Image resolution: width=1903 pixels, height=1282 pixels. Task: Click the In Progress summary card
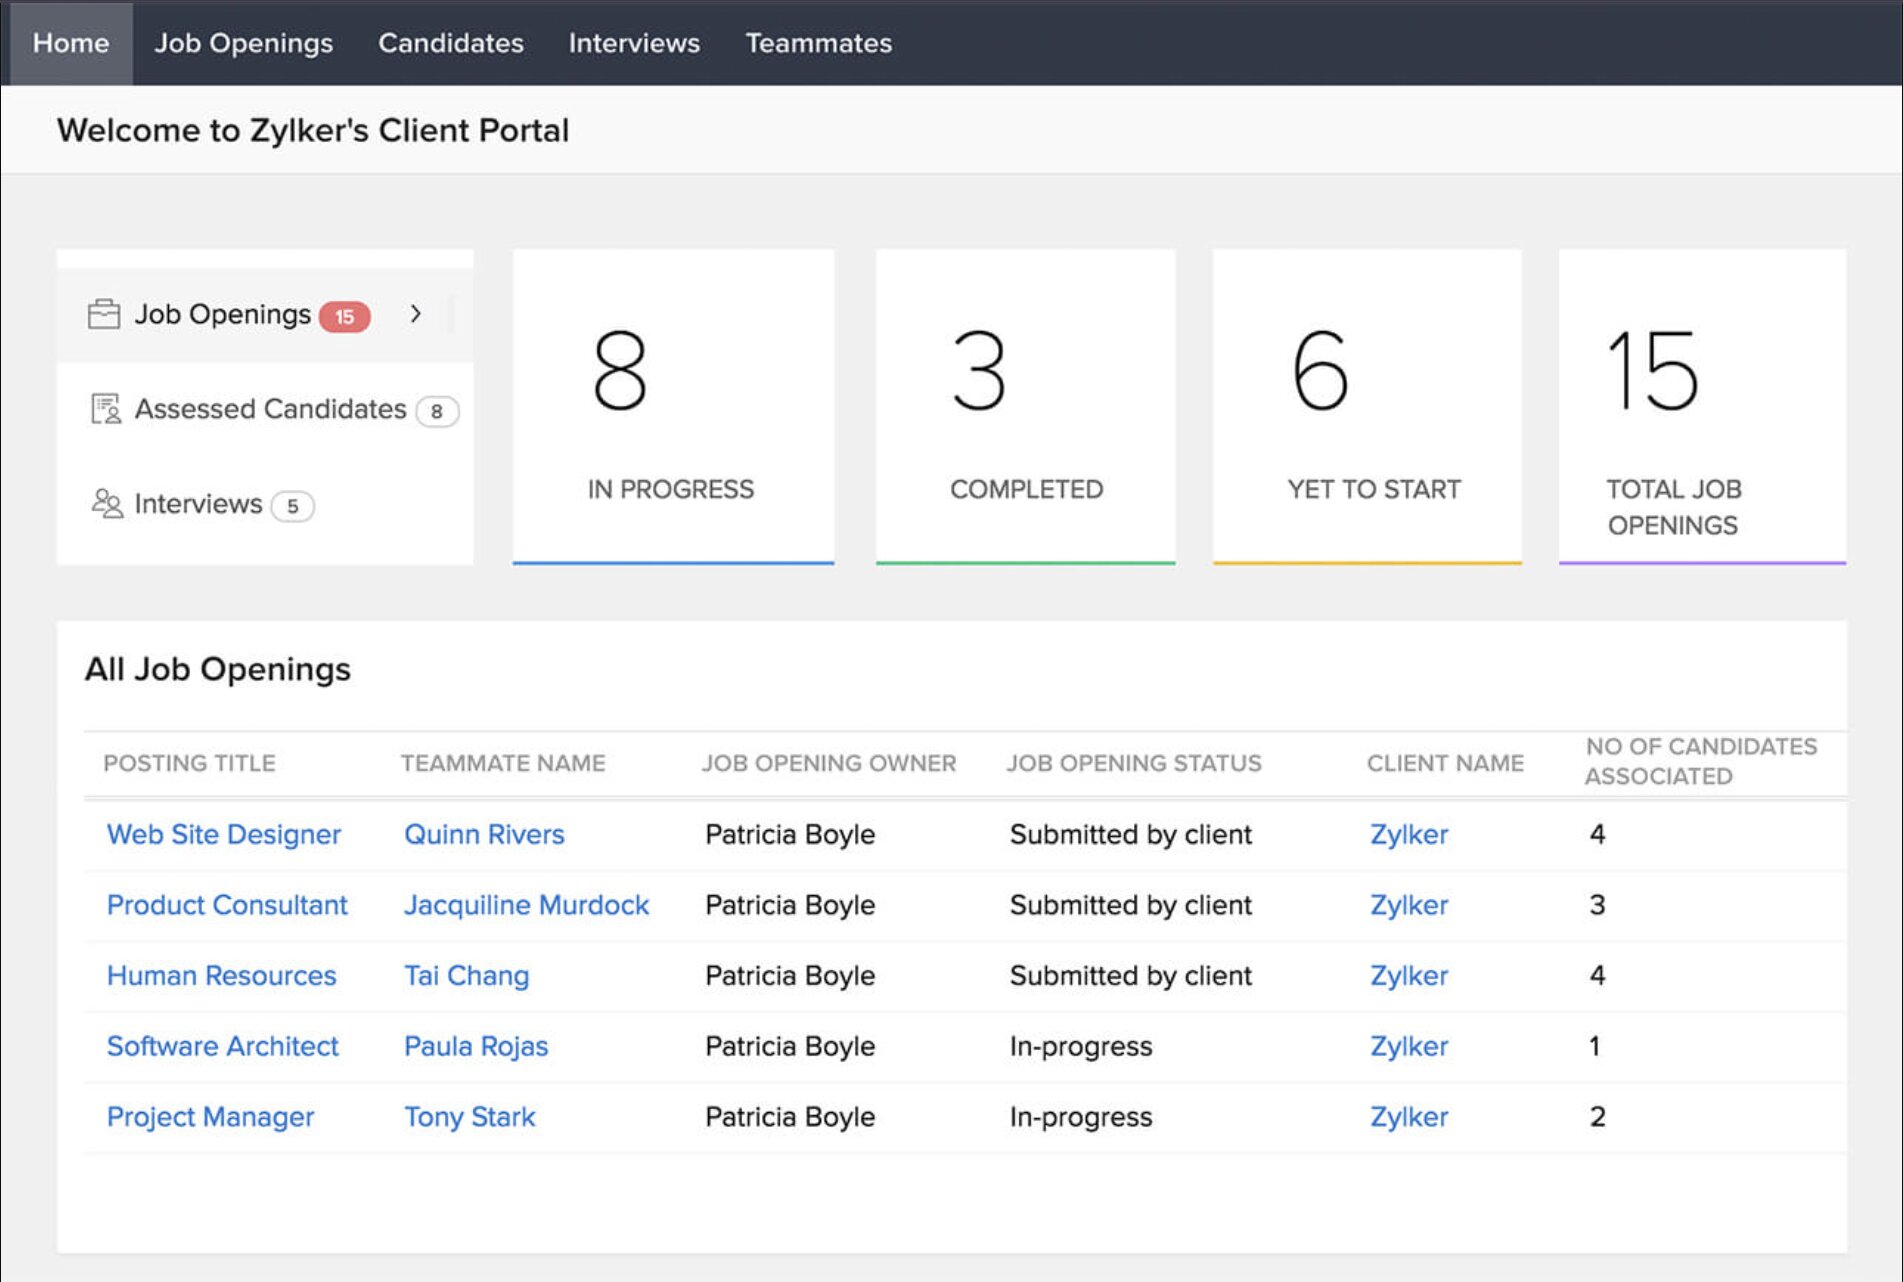673,407
